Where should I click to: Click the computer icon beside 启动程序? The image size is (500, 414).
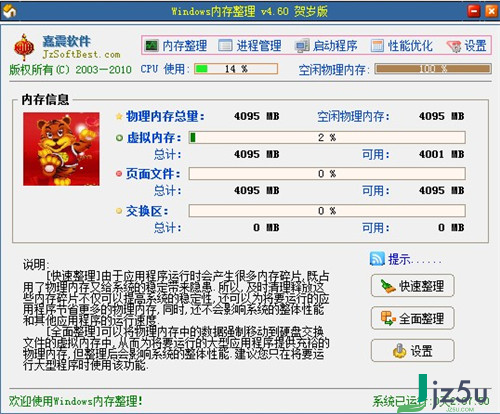[x=302, y=46]
